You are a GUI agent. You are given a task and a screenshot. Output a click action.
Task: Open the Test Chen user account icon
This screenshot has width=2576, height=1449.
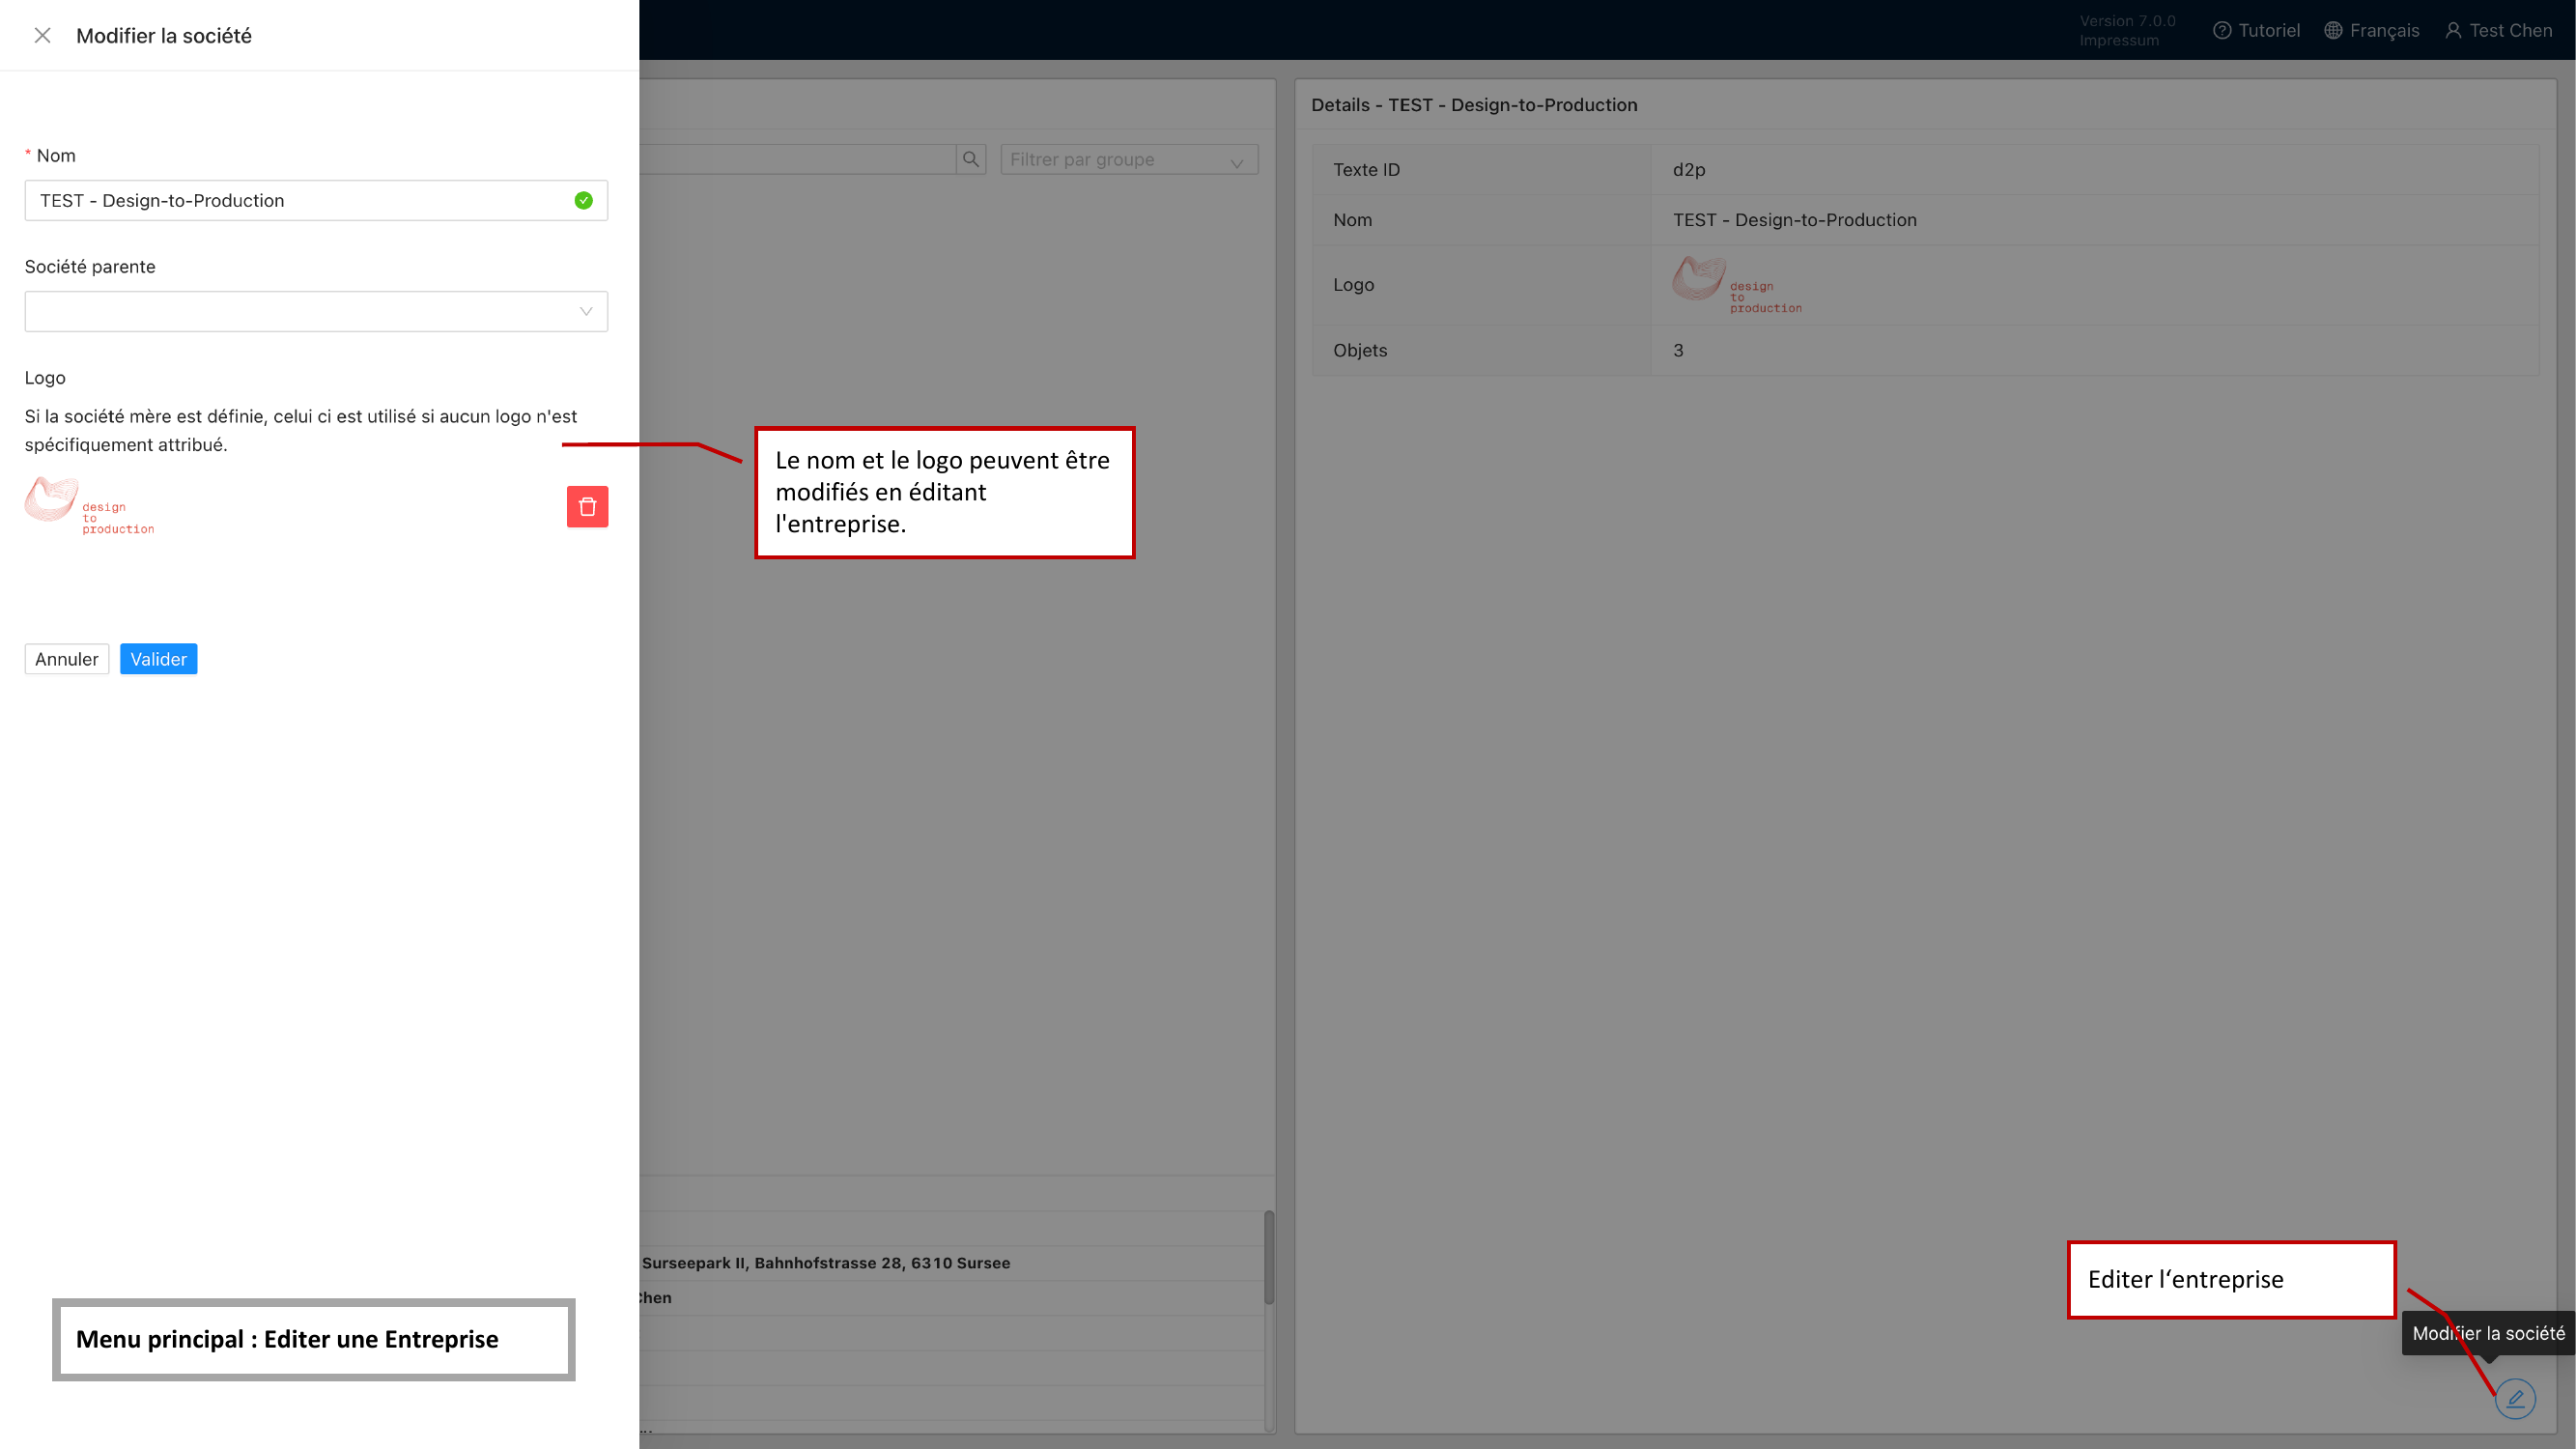point(2454,30)
